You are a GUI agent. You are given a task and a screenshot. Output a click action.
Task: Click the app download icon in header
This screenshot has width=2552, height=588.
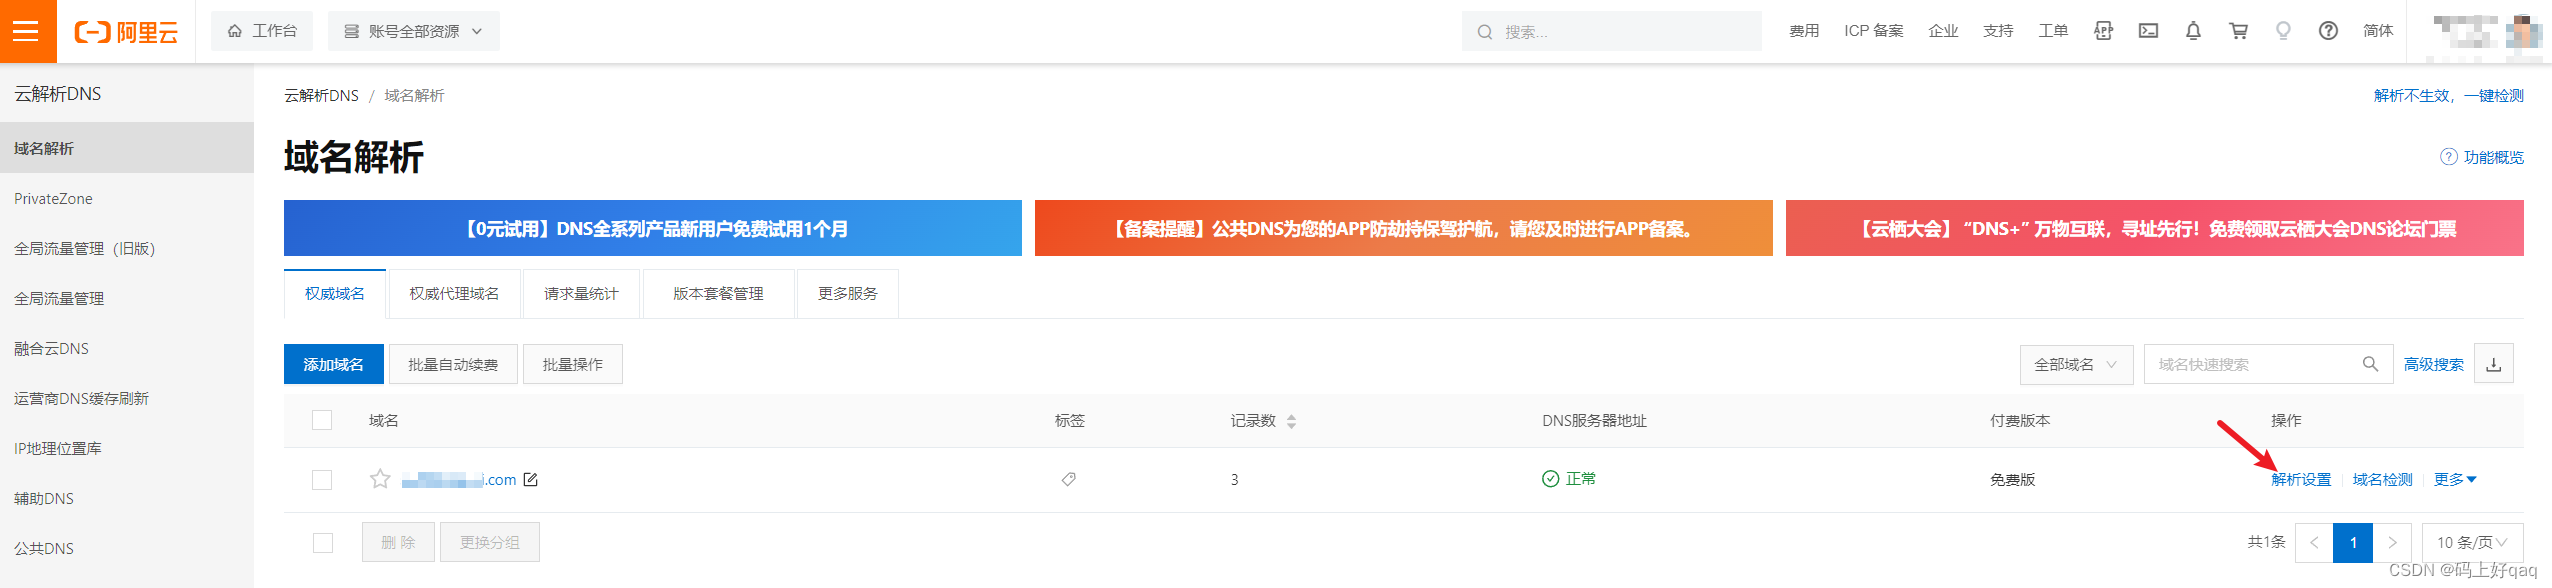2103,31
